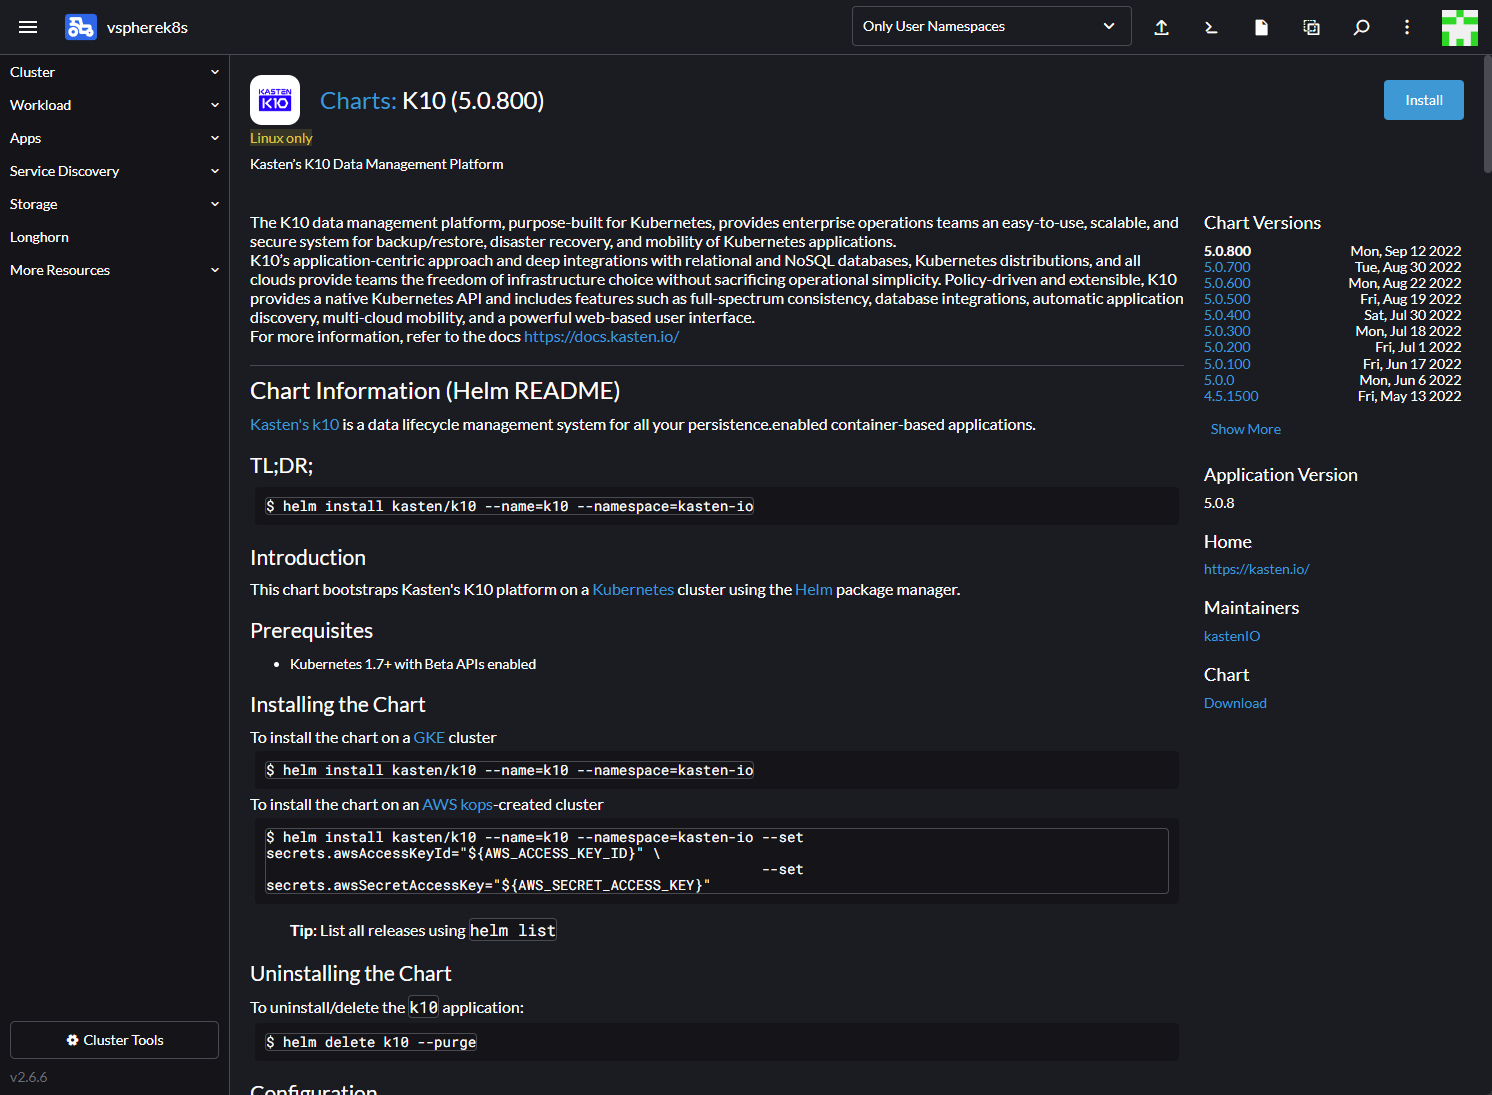This screenshot has width=1492, height=1095.
Task: Open the Cluster Tools button
Action: click(114, 1040)
